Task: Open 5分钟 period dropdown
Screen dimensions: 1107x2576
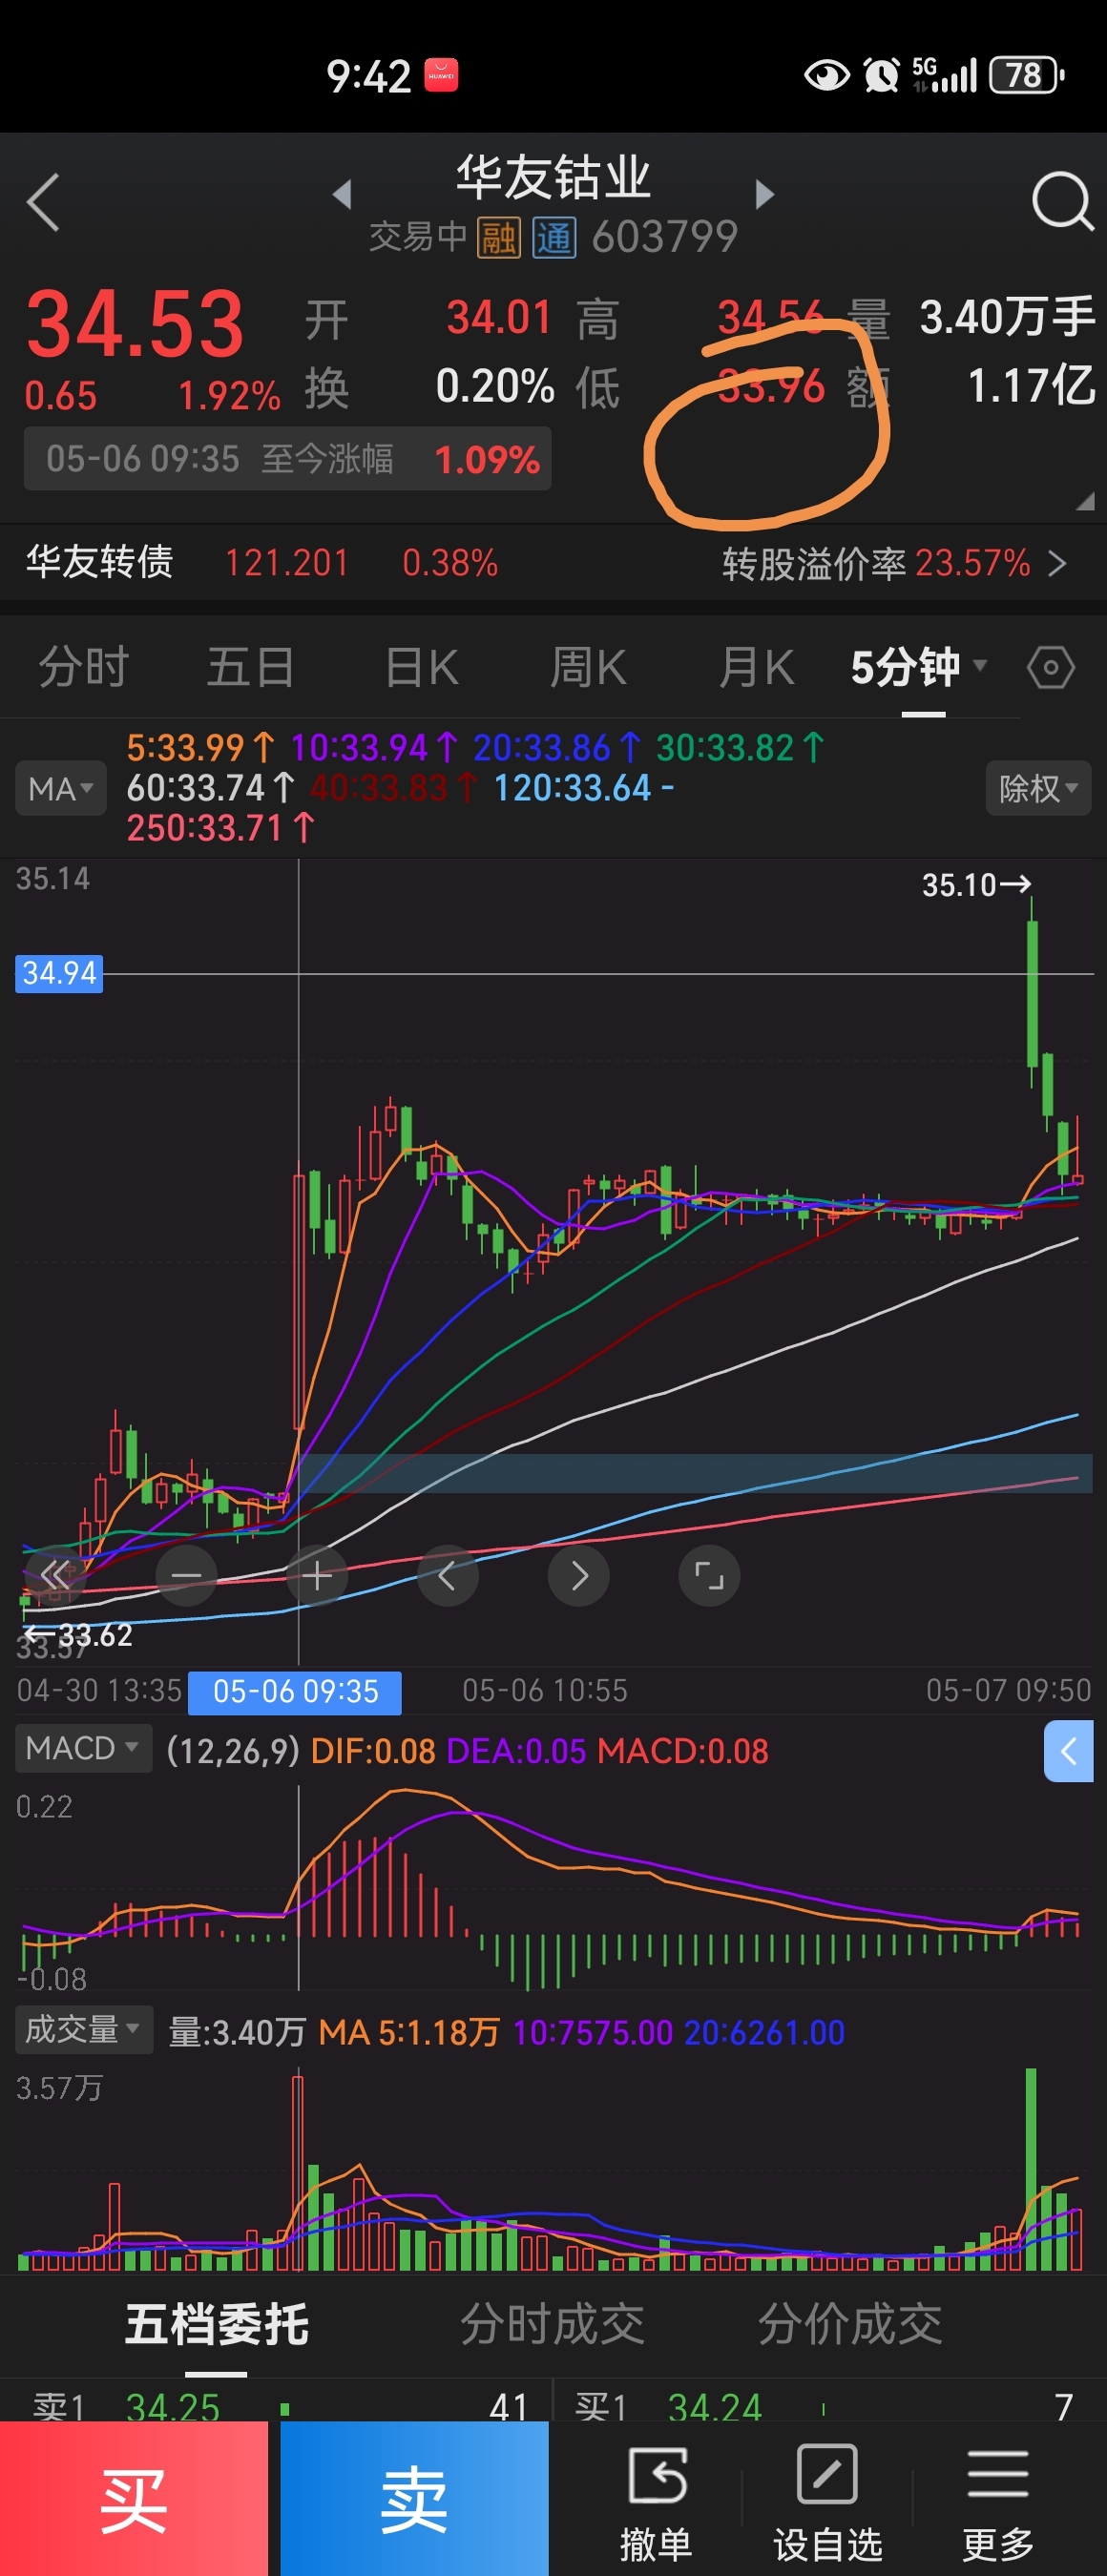Action: click(x=918, y=667)
